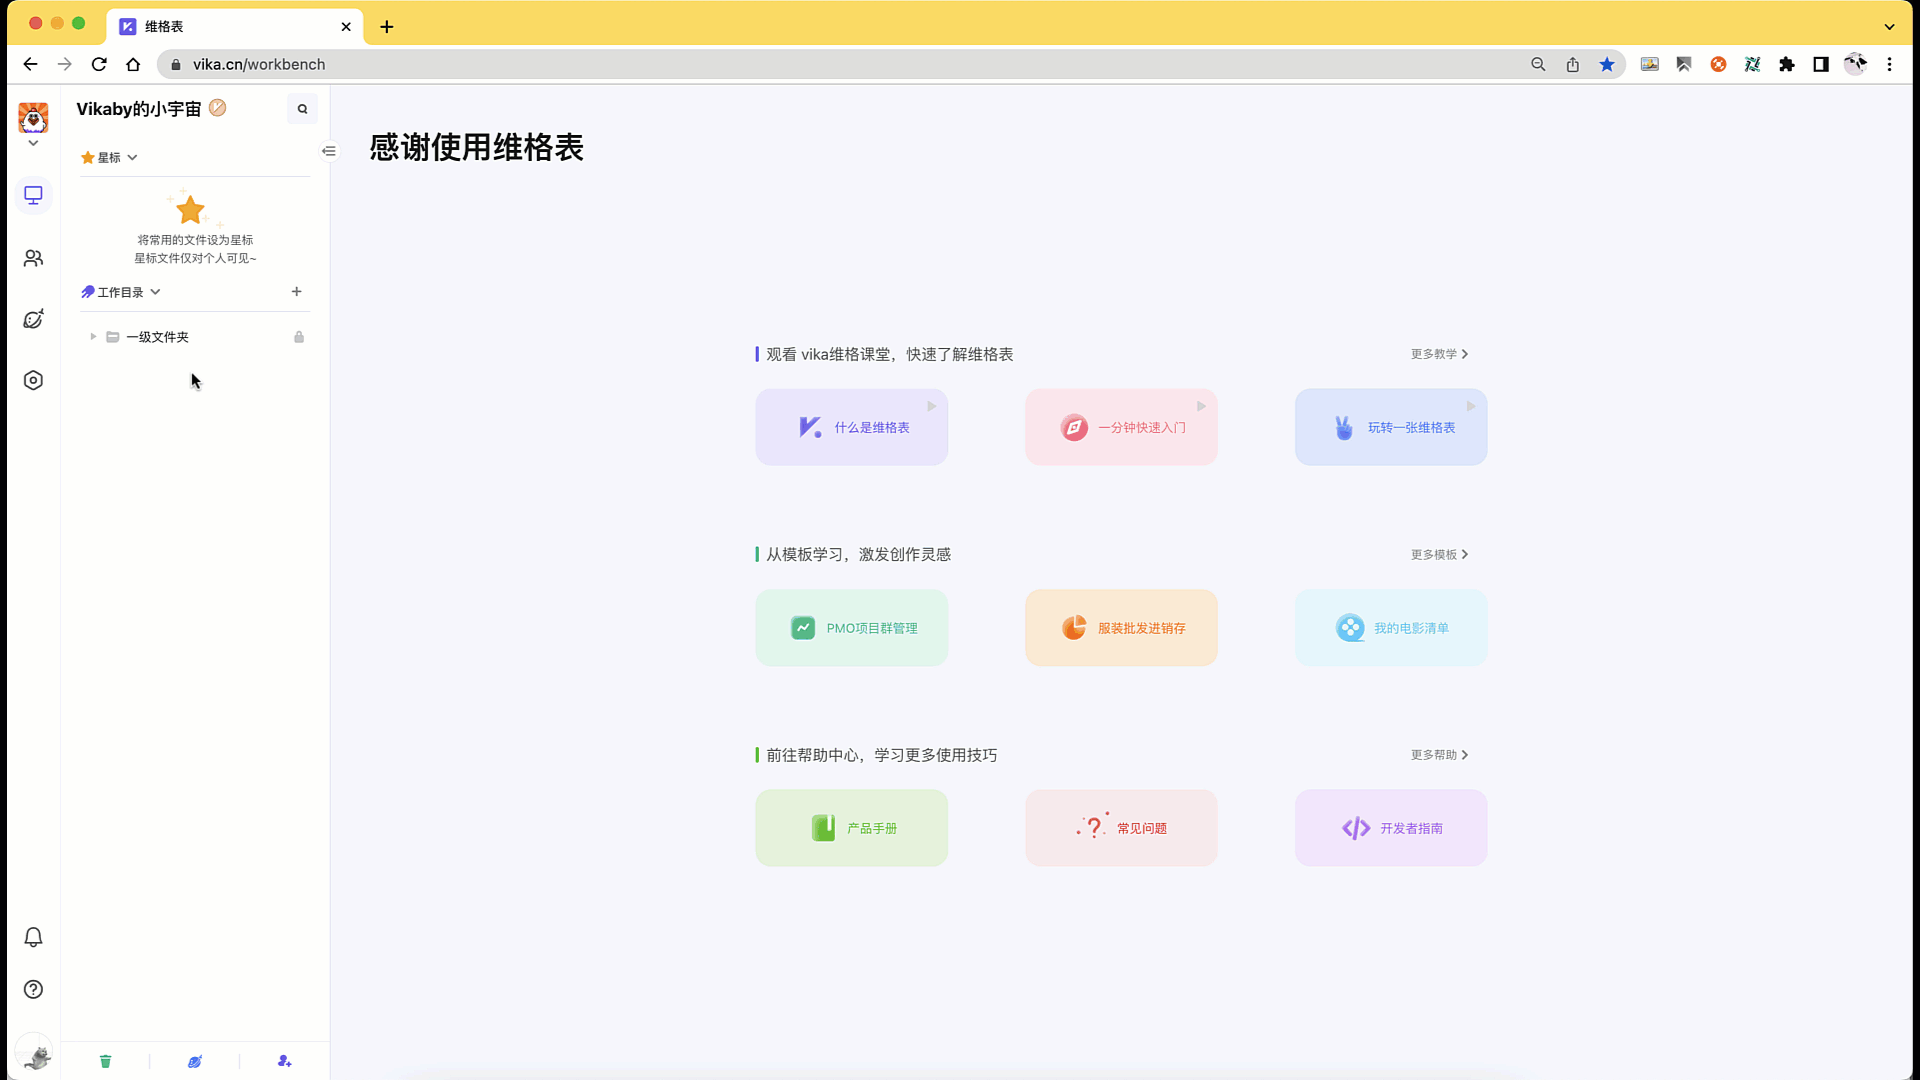Click the 更多模板 link
Image resolution: width=1920 pixels, height=1080 pixels.
point(1439,554)
